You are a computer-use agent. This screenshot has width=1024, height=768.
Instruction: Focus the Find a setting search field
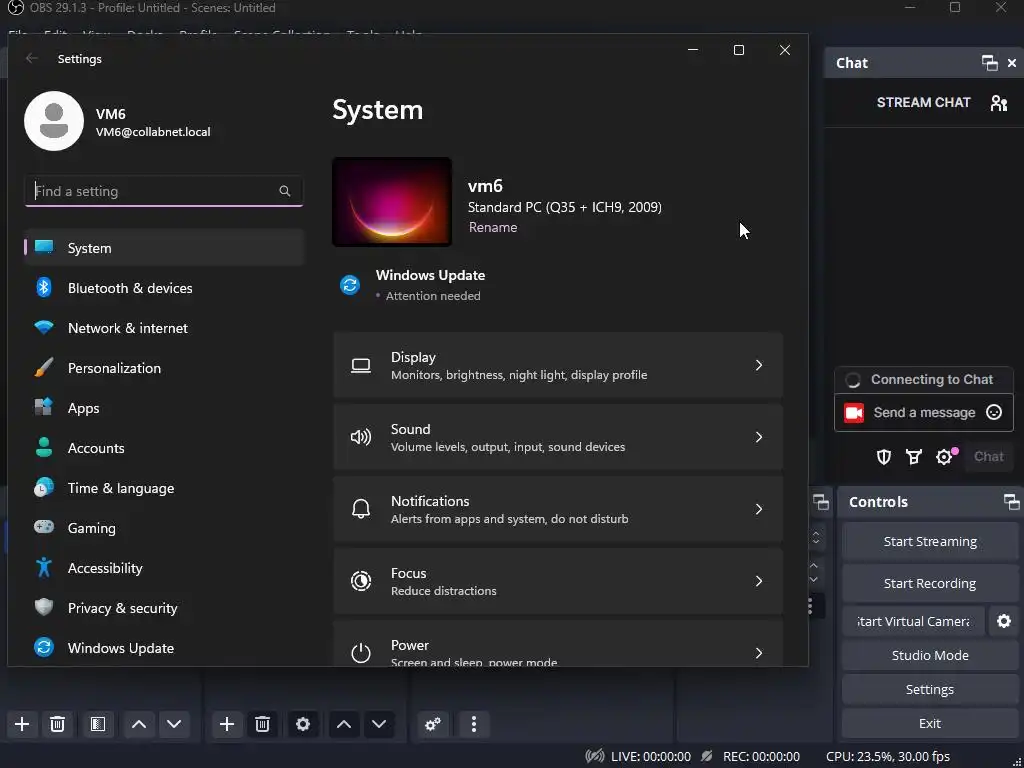tap(164, 191)
